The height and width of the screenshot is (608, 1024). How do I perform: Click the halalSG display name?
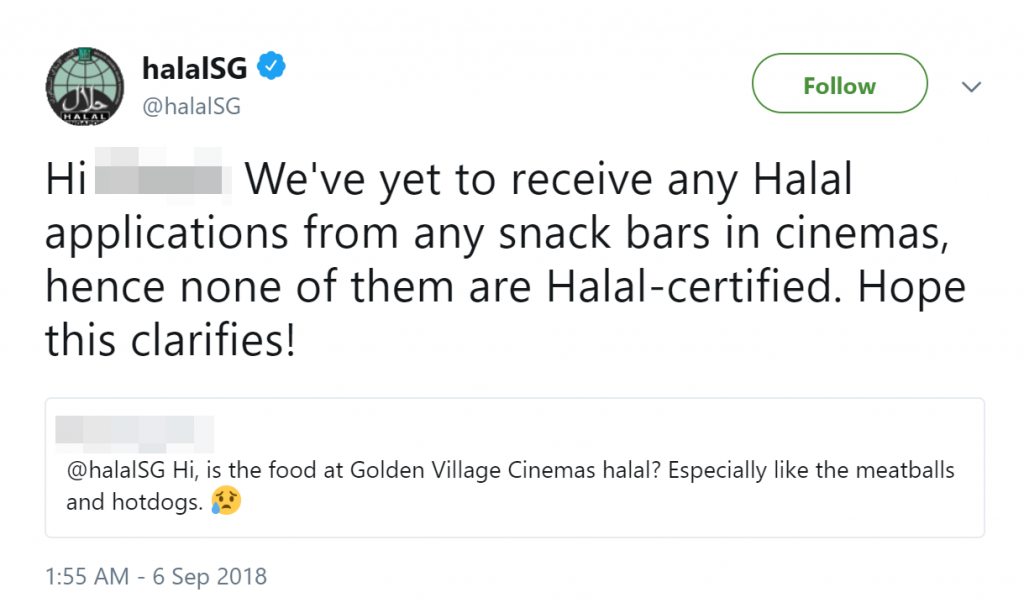point(193,66)
